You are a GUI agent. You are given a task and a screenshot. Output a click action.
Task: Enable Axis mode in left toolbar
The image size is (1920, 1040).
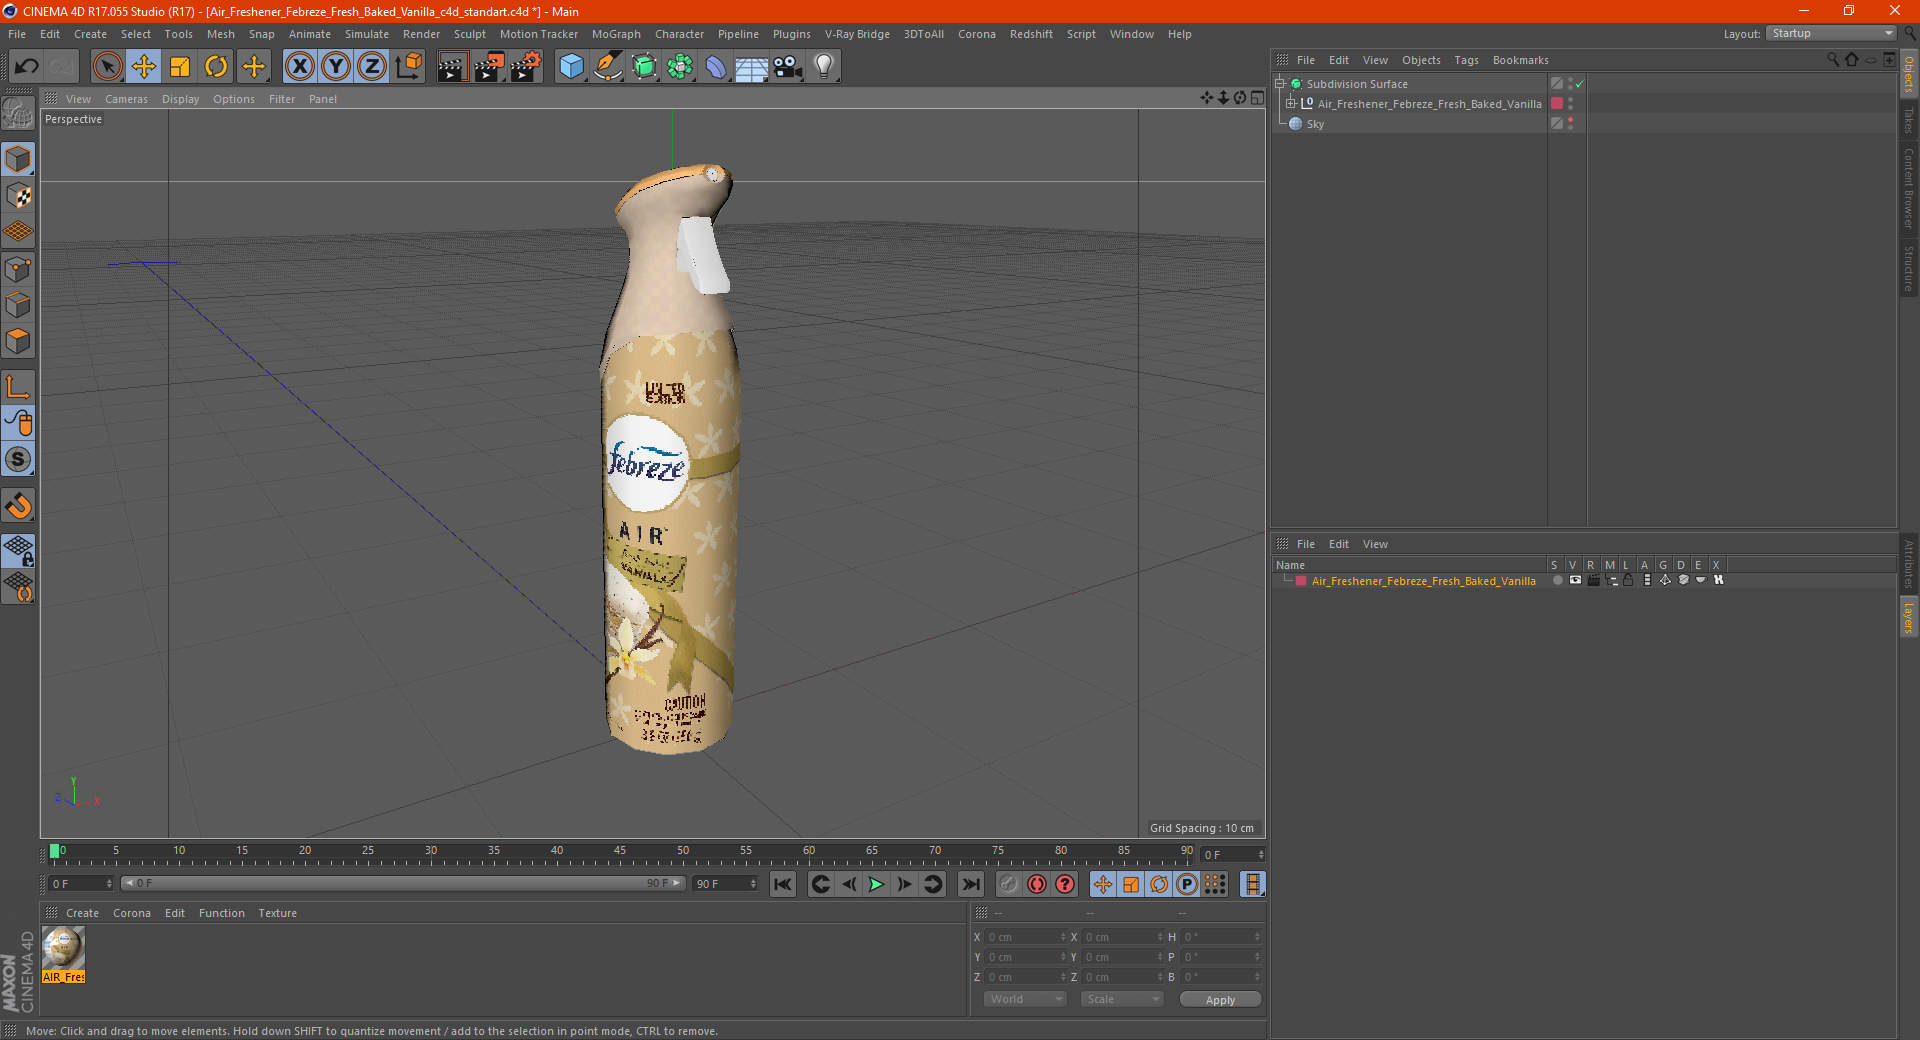(18, 386)
